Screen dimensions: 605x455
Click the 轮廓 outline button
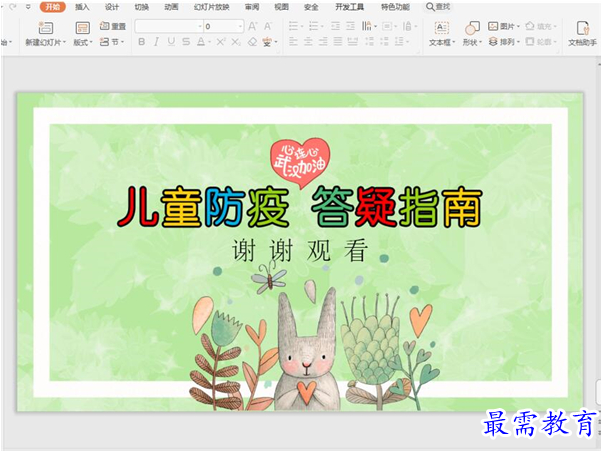click(x=541, y=42)
